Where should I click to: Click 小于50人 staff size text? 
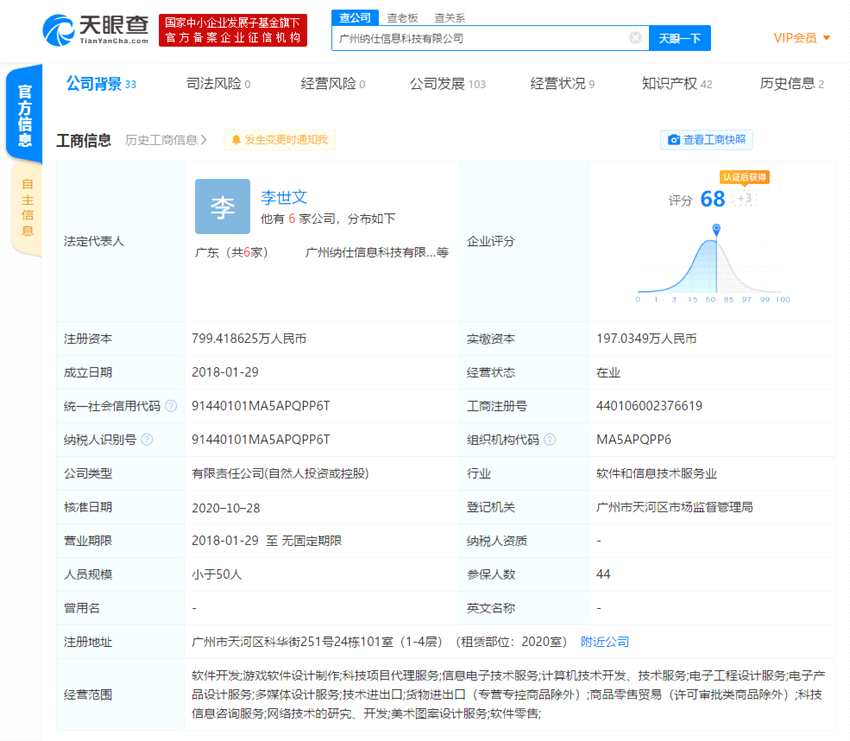pos(216,574)
